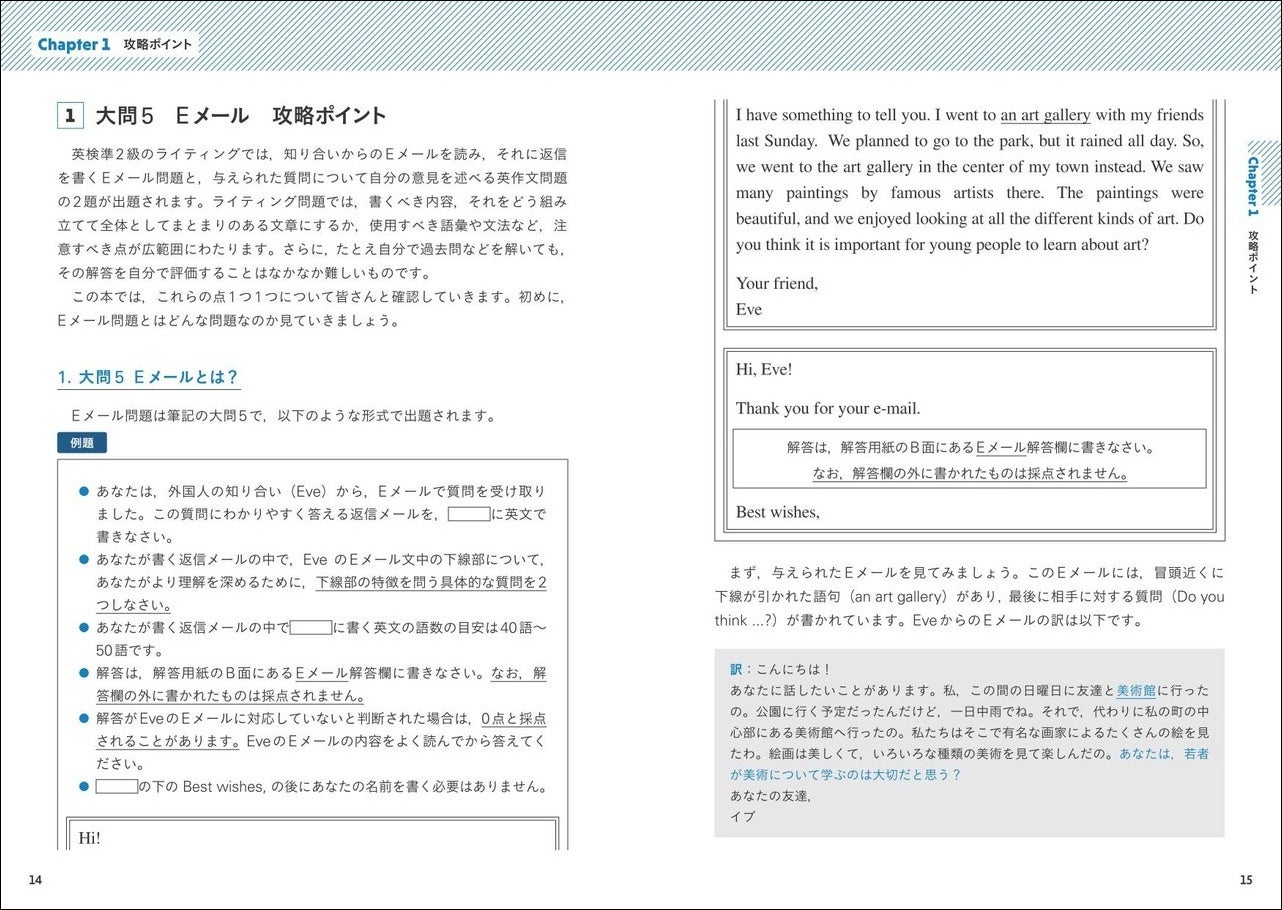Image resolution: width=1282 pixels, height=910 pixels.
Task: Click page number 15
Action: coord(1245,880)
